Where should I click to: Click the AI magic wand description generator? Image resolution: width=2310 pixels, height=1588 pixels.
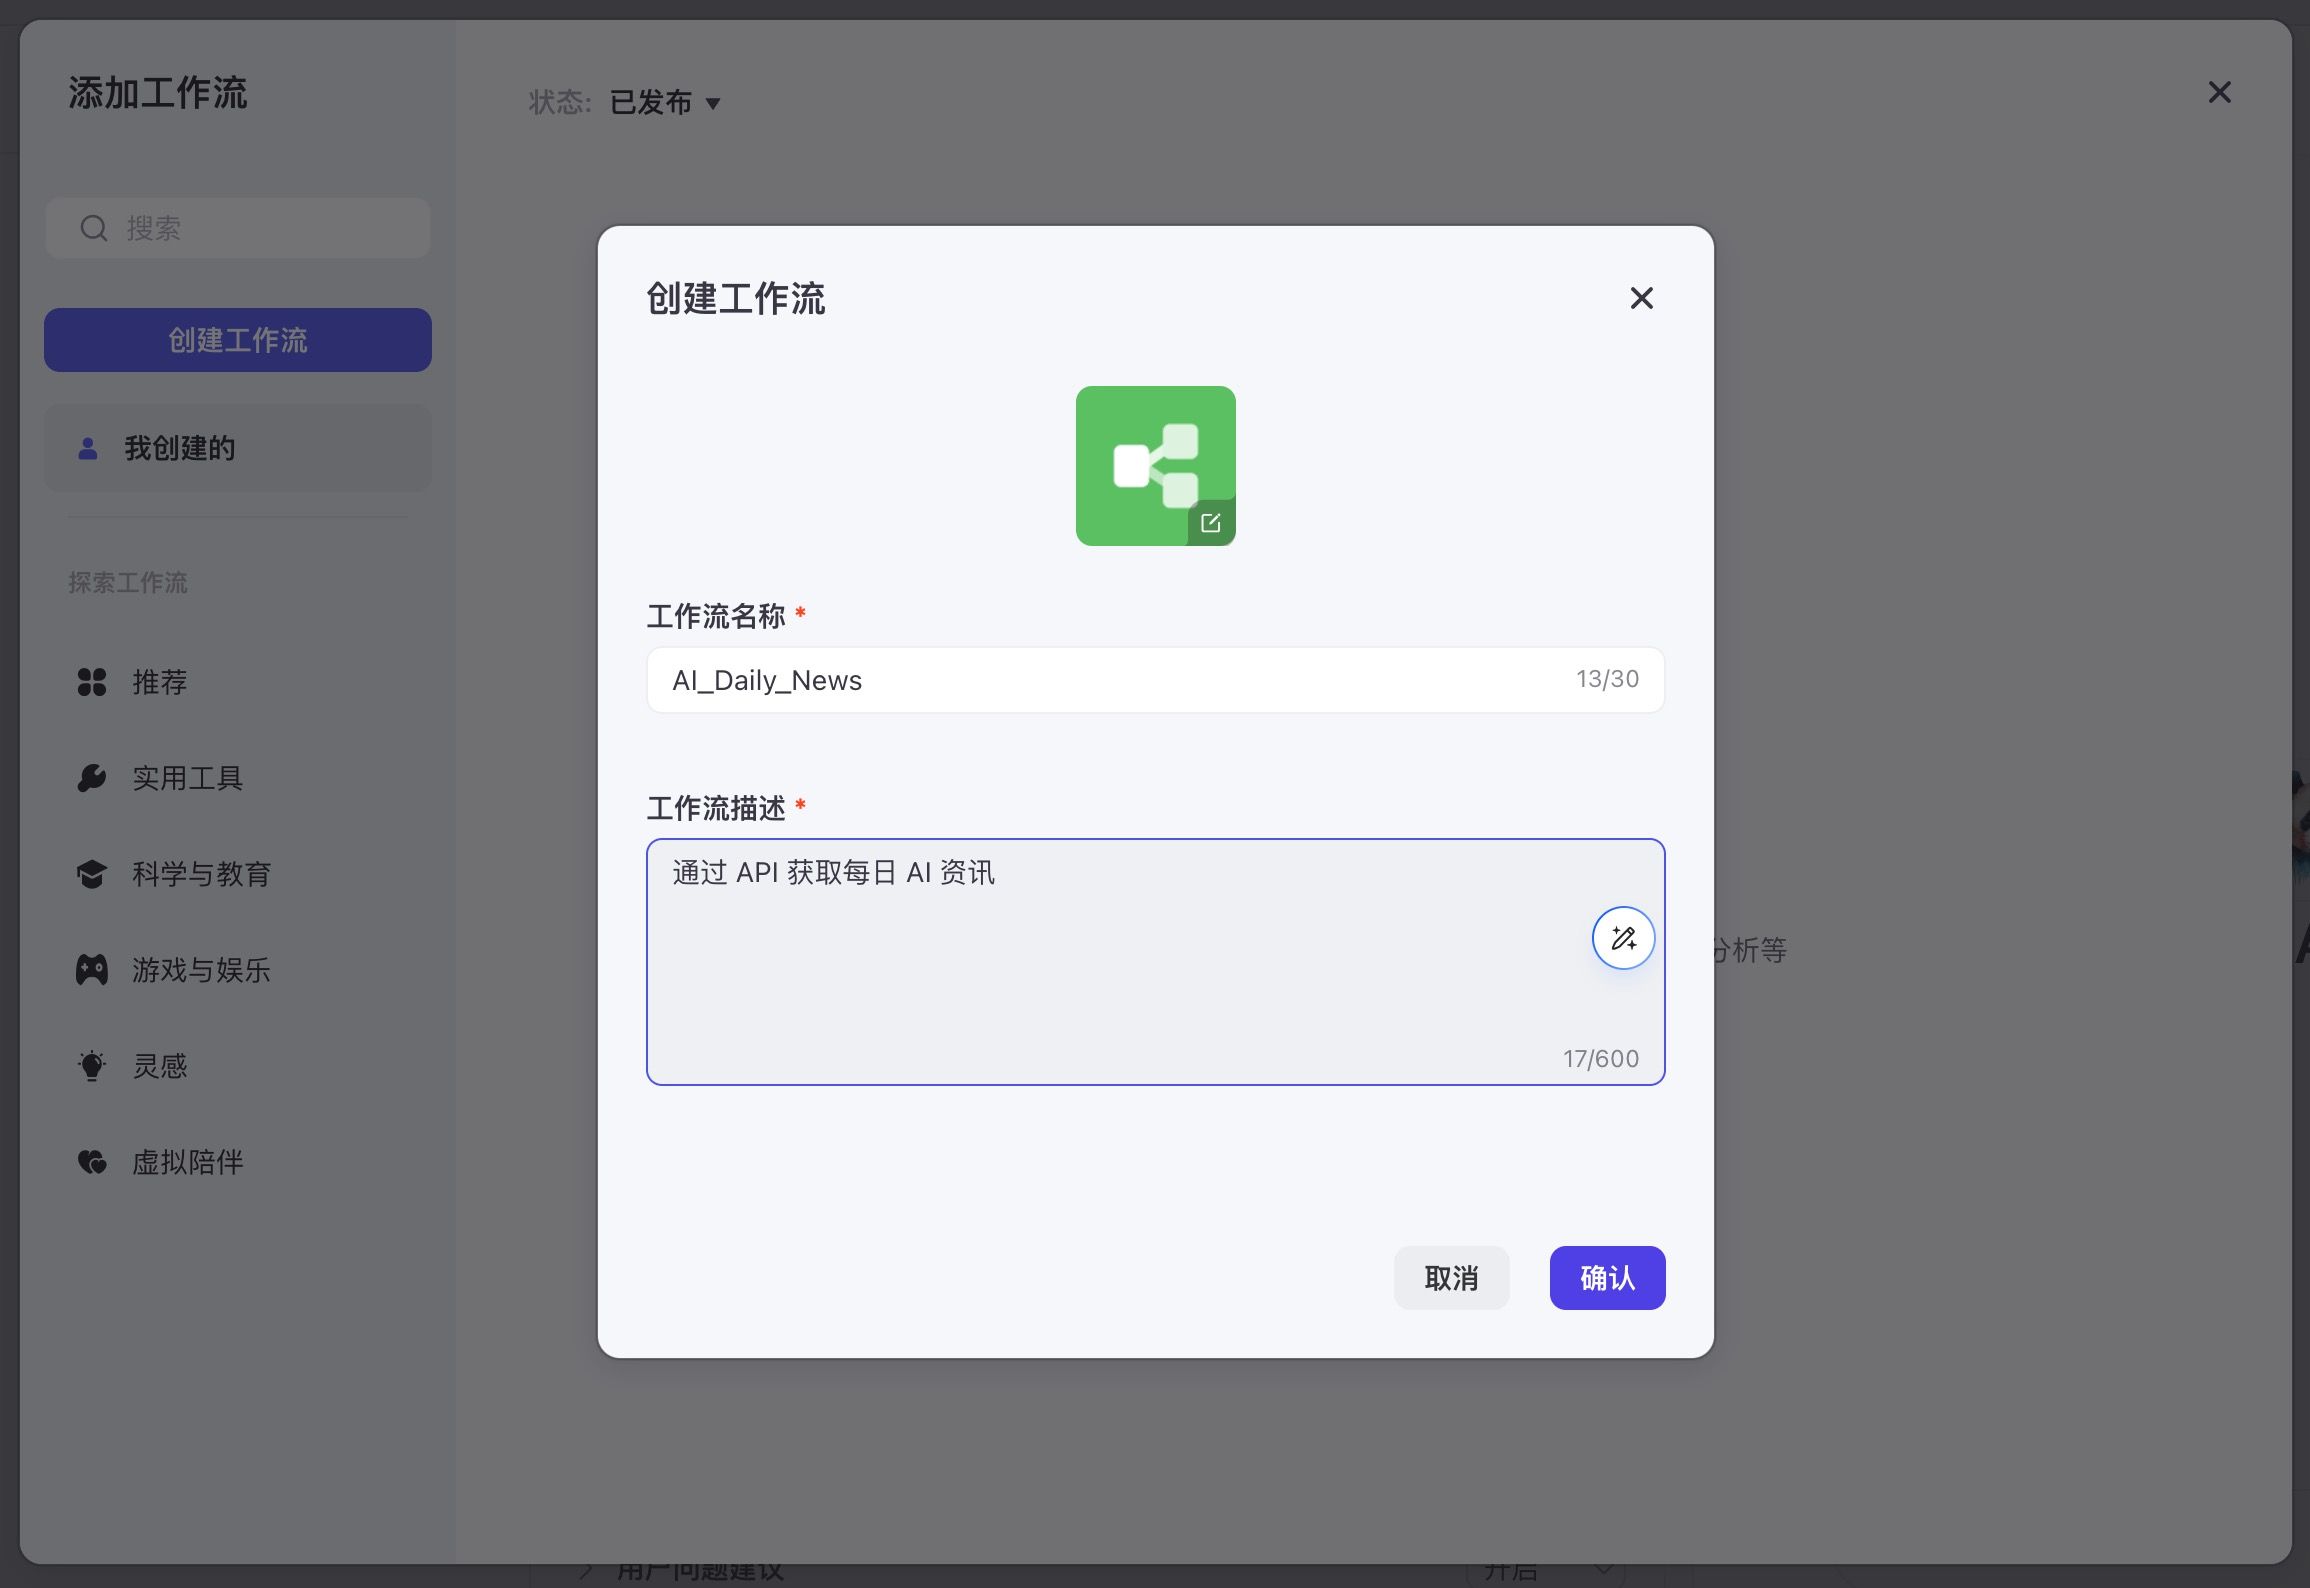[x=1622, y=938]
